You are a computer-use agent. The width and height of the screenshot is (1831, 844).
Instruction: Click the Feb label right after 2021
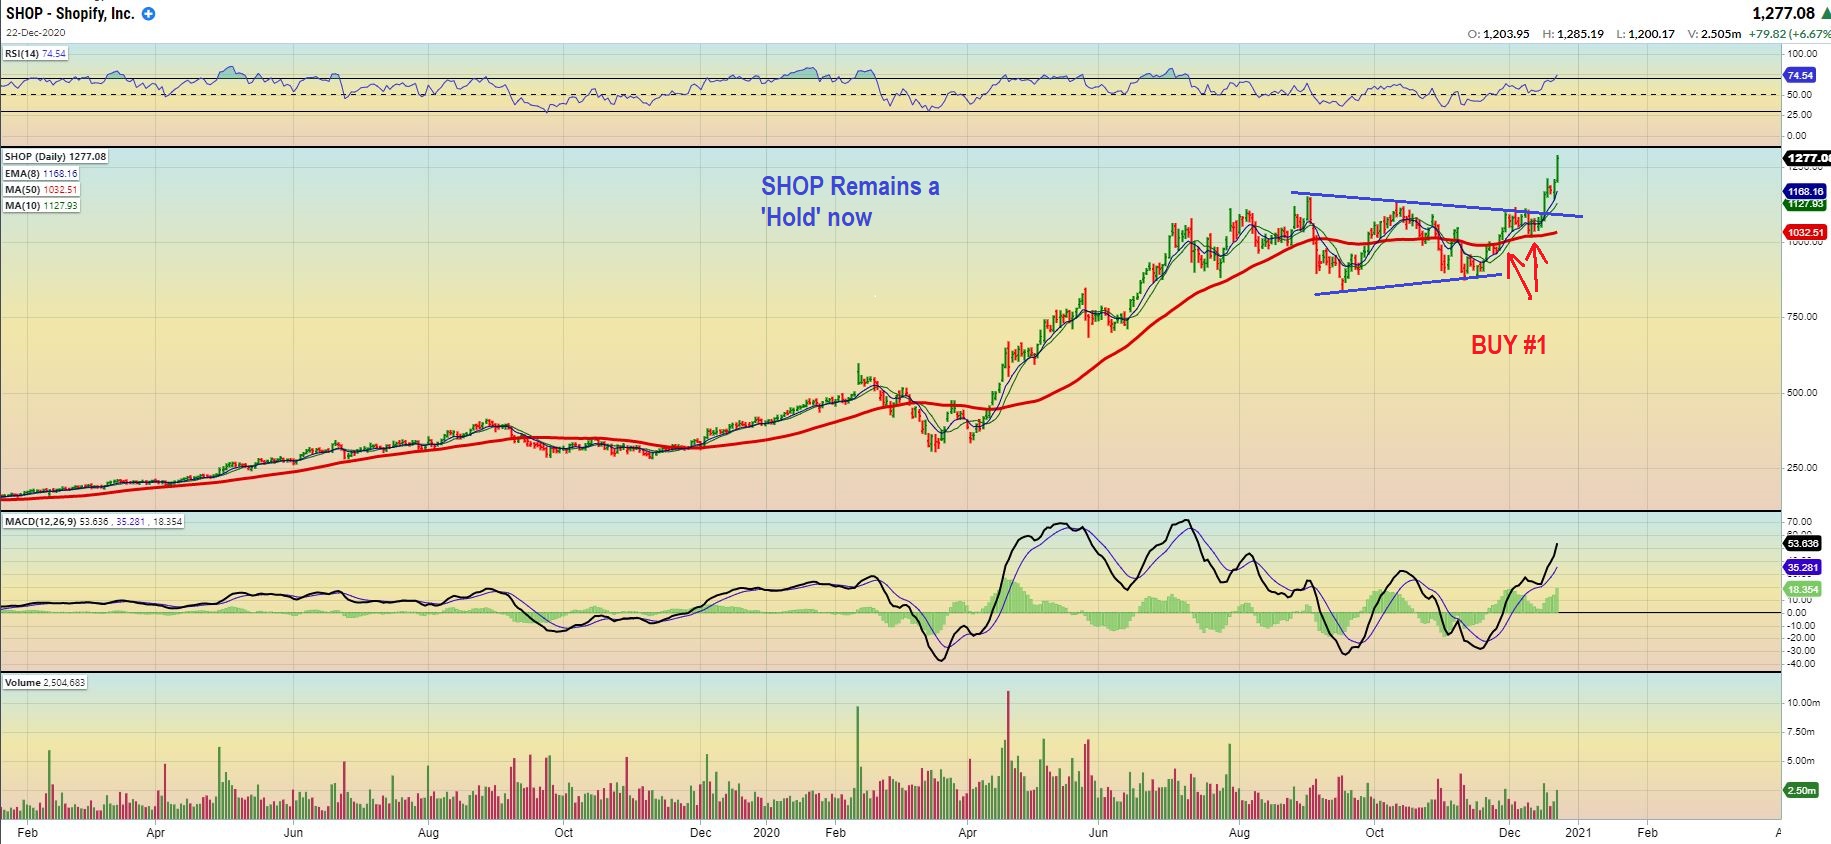pyautogui.click(x=1647, y=832)
